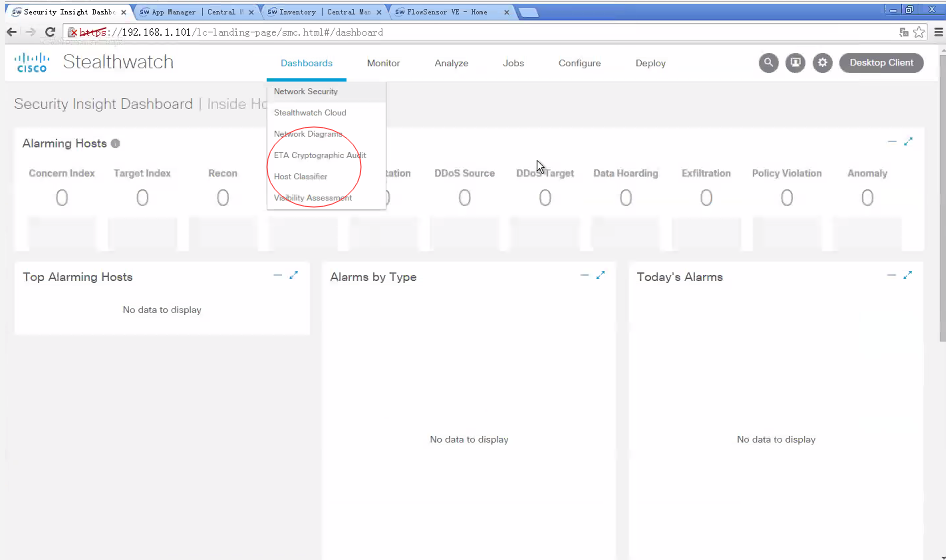The image size is (946, 560).
Task: Click the Cisco logo
Action: pyautogui.click(x=31, y=62)
